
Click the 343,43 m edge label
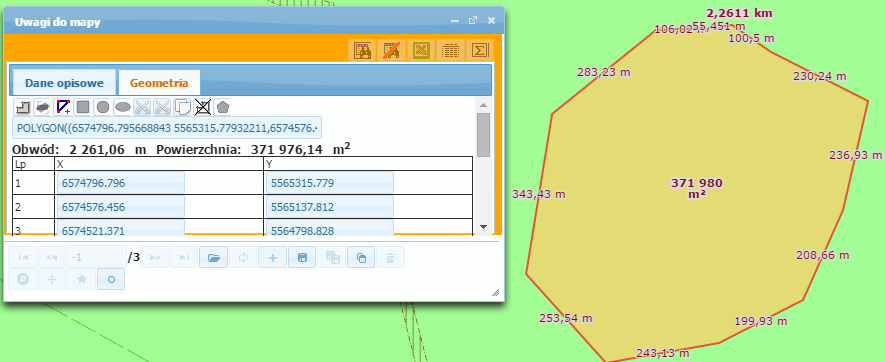[x=538, y=194]
